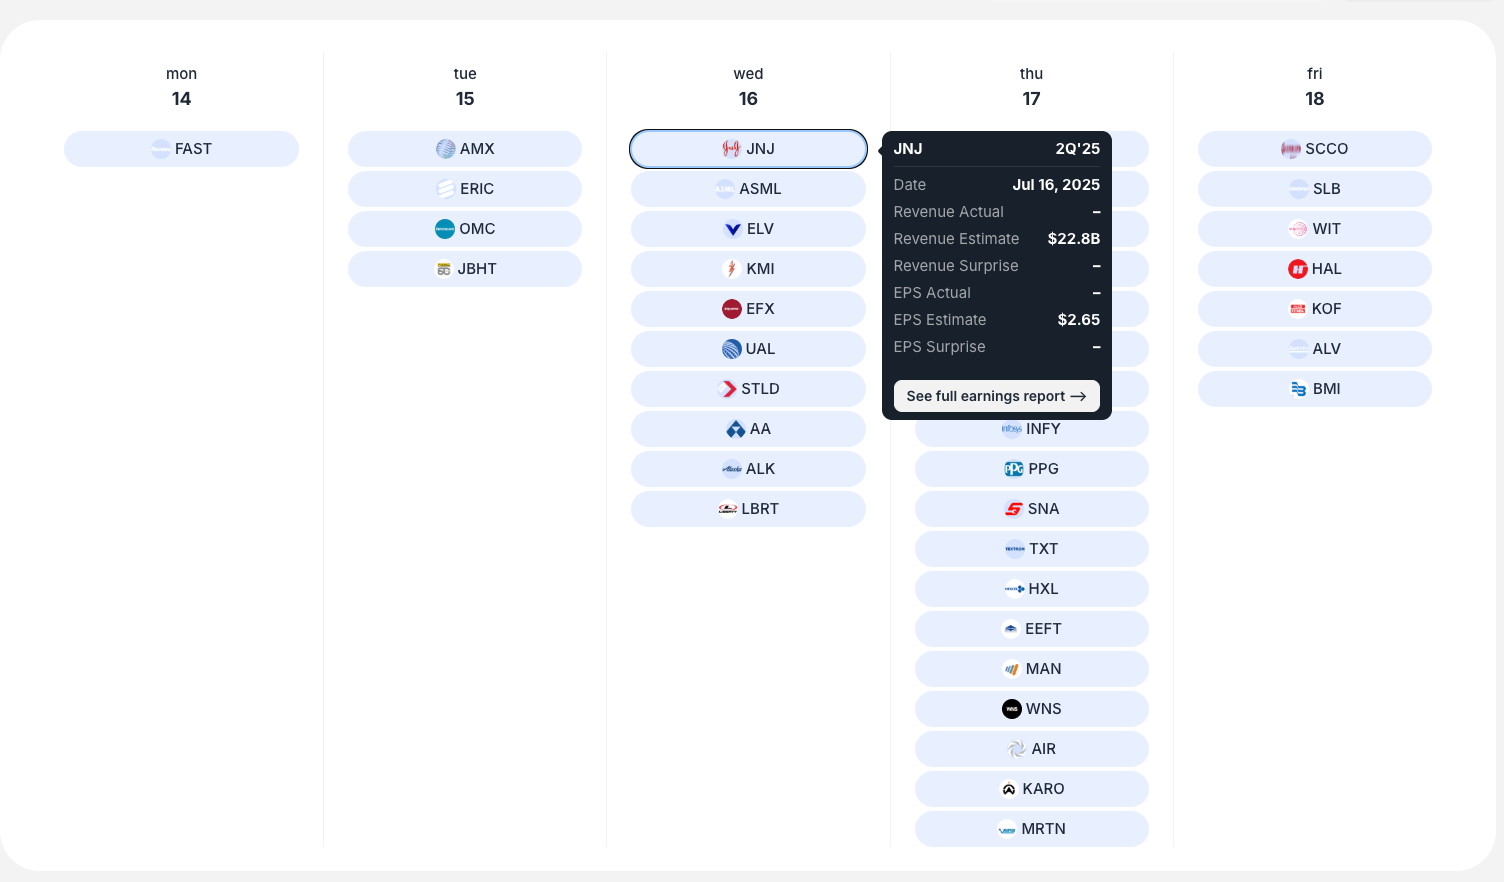Select the UAL earnings entry
This screenshot has width=1504, height=882.
748,349
